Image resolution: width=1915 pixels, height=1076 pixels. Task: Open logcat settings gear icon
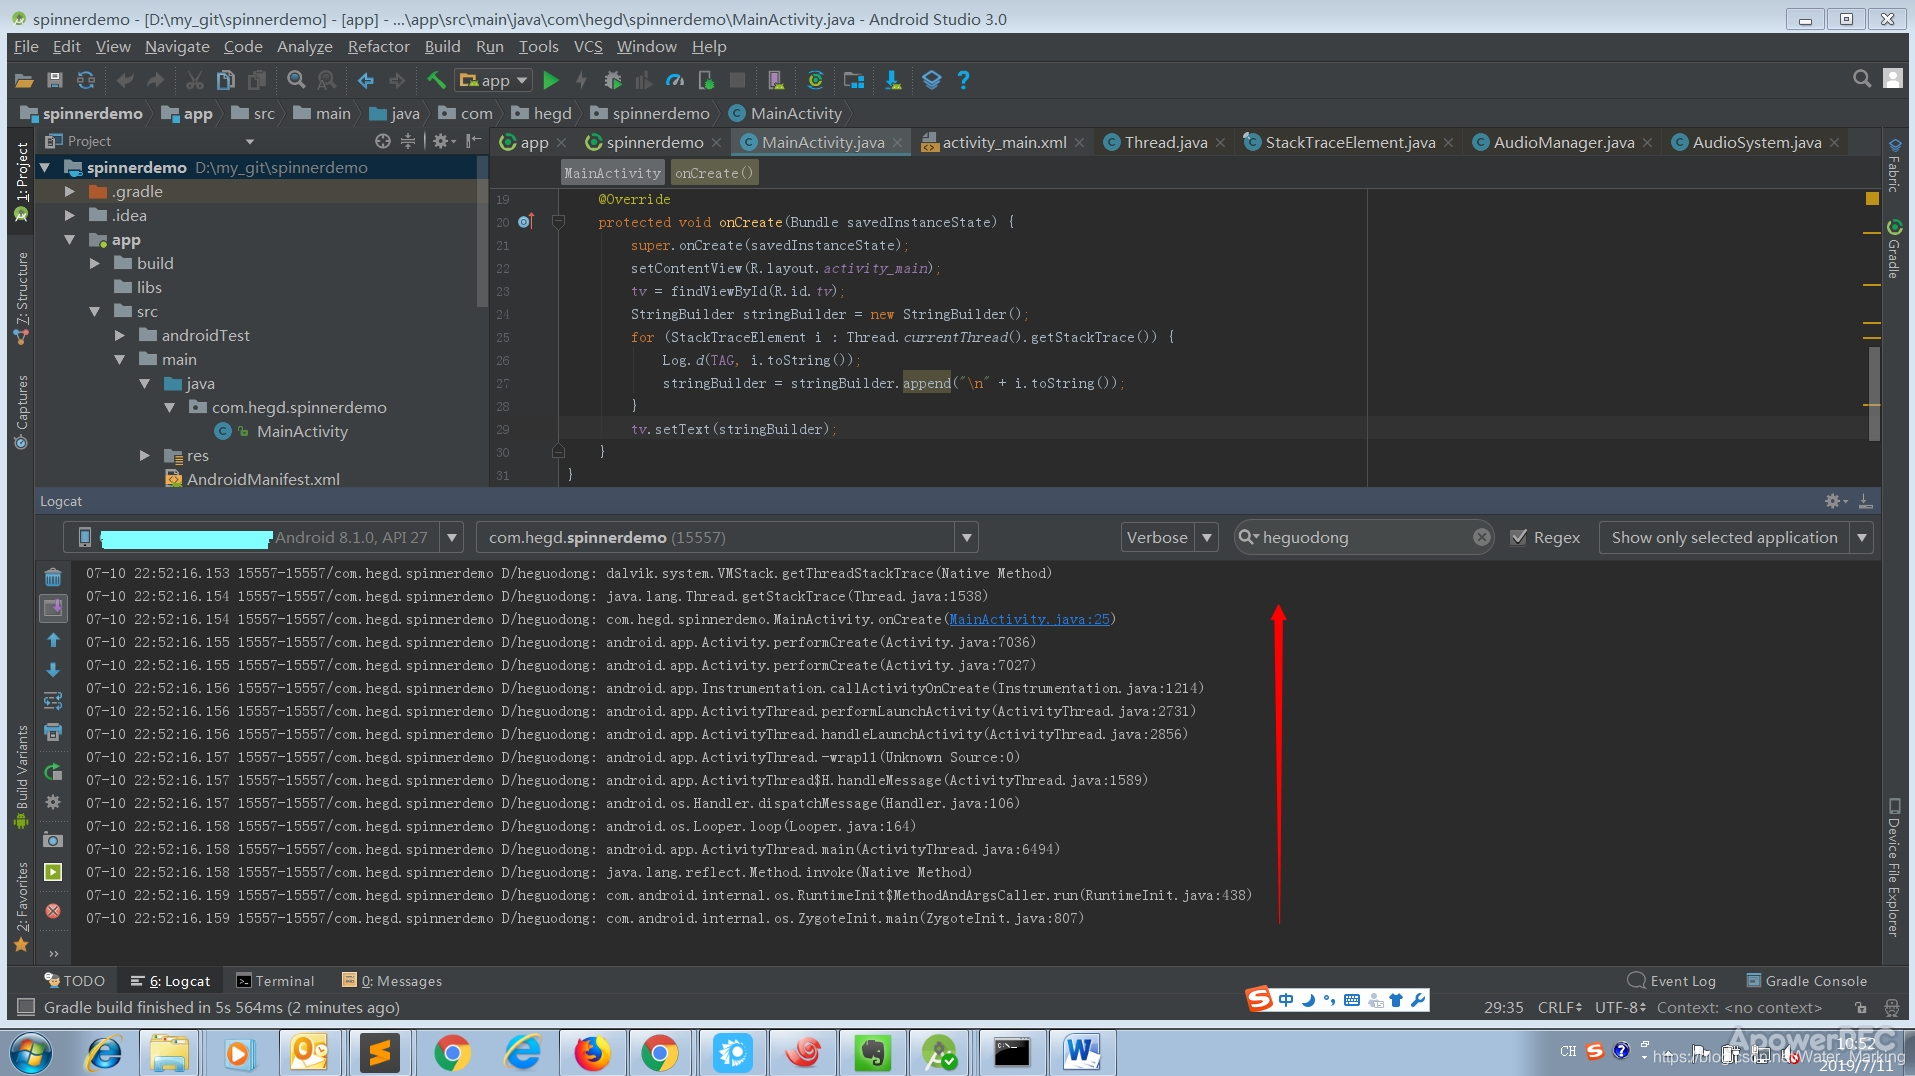click(x=1833, y=501)
